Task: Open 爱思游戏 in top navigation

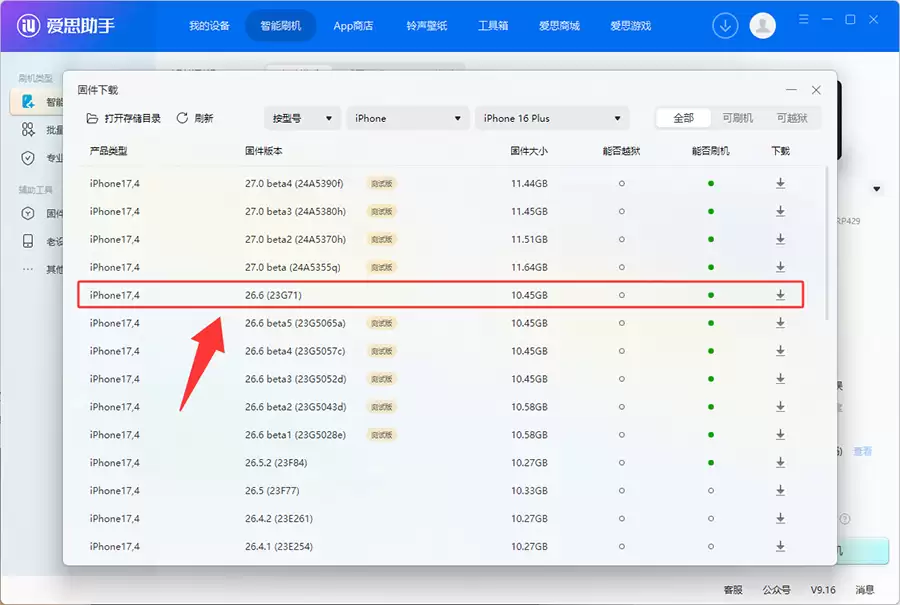Action: point(630,26)
